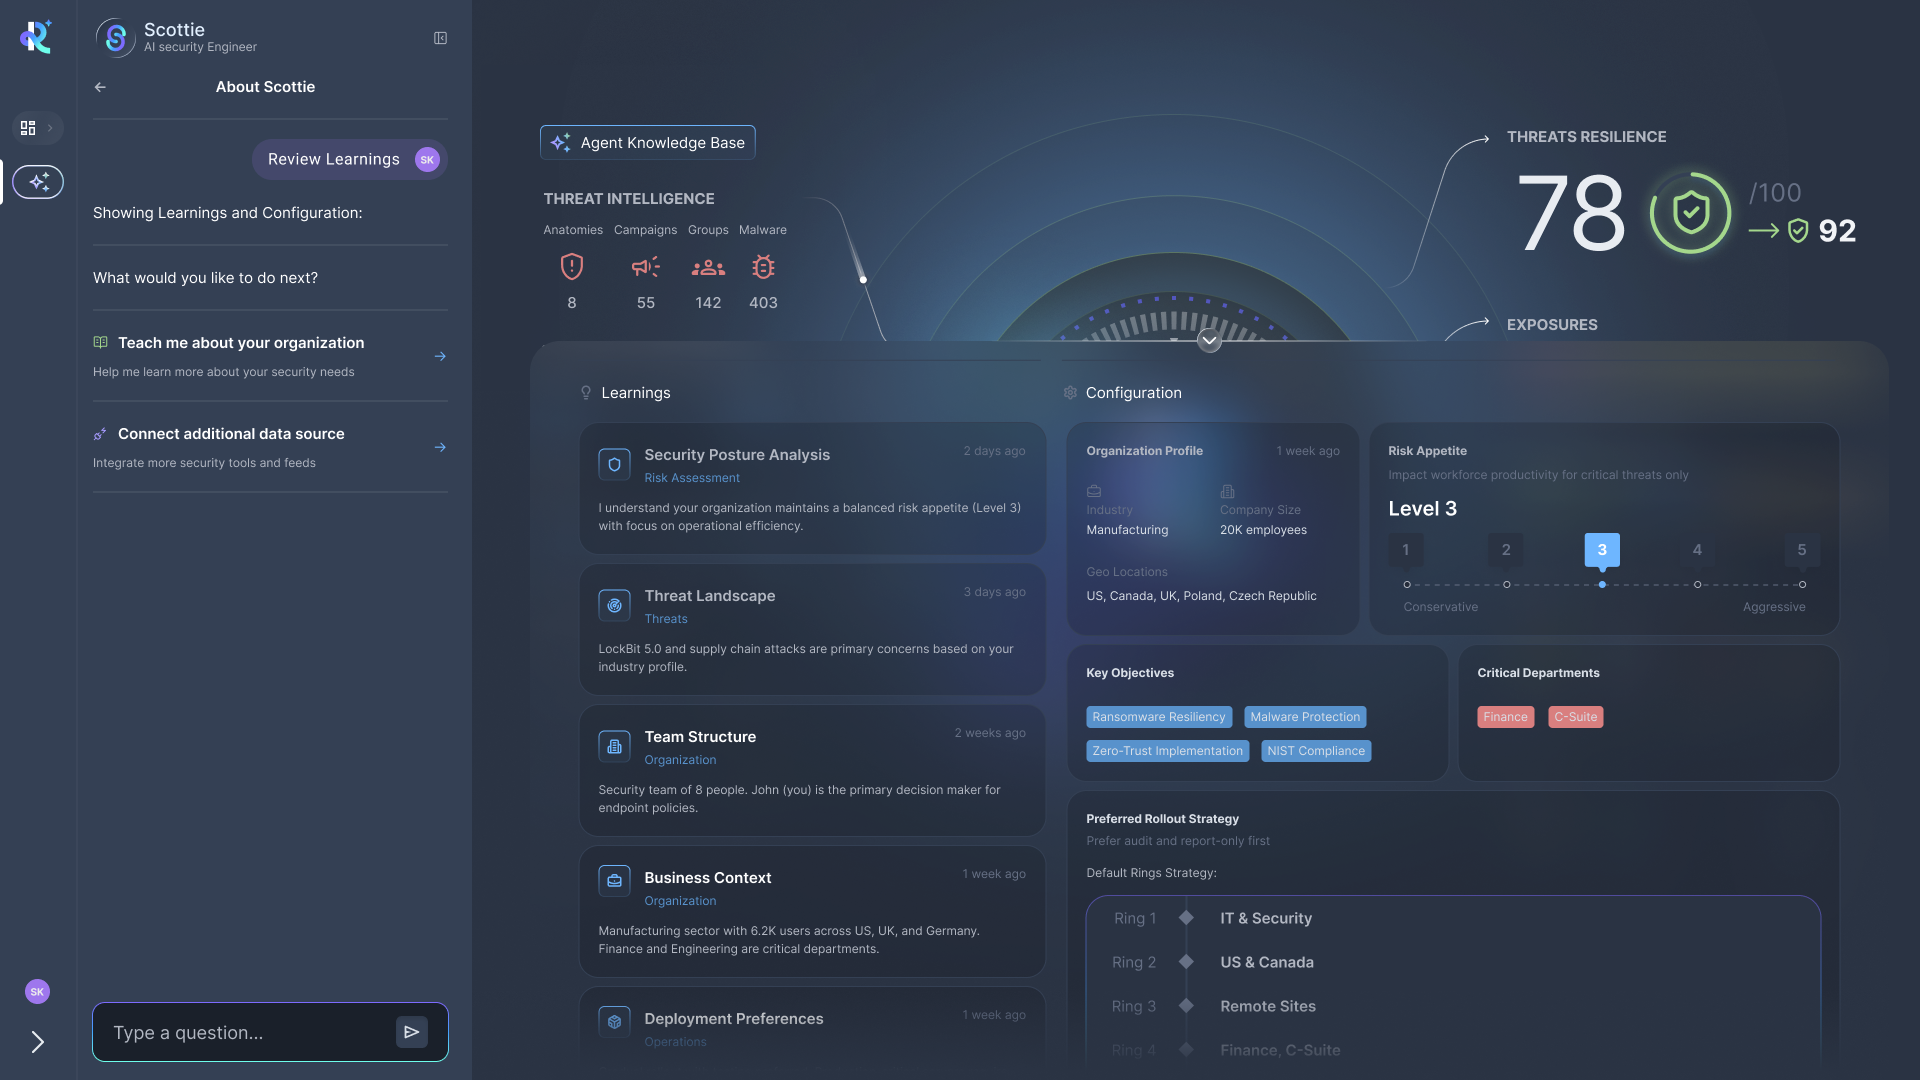The image size is (1920, 1080).
Task: Click the Zero-Trust Implementation objective tag
Action: [1168, 751]
